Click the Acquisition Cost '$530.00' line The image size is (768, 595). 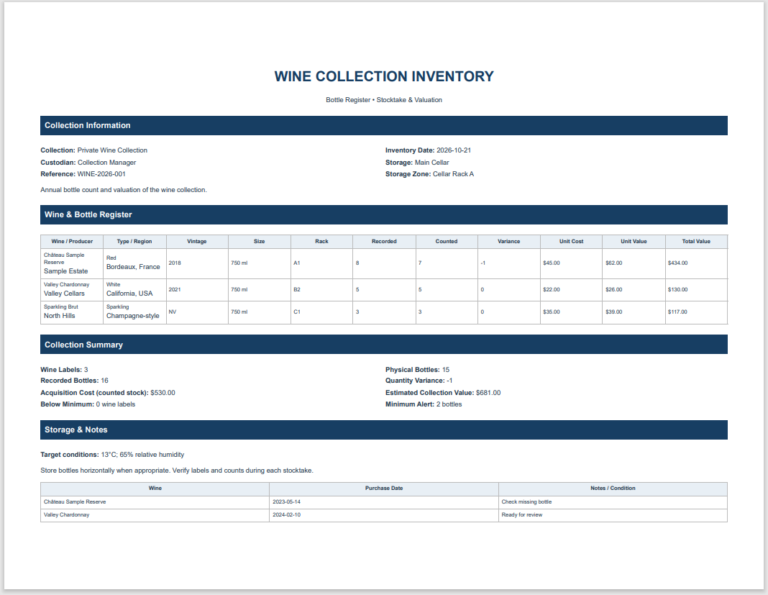[x=108, y=393]
